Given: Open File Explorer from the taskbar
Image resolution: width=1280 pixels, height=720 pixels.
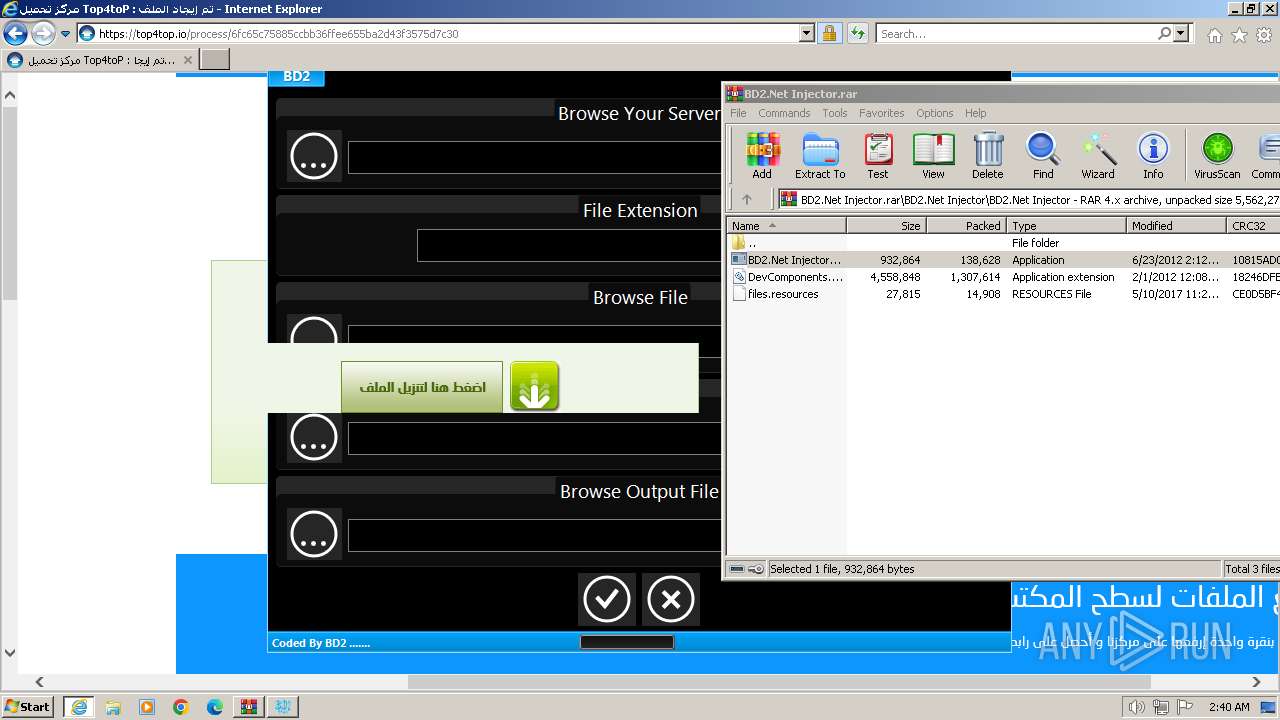Looking at the screenshot, I should click(x=113, y=707).
